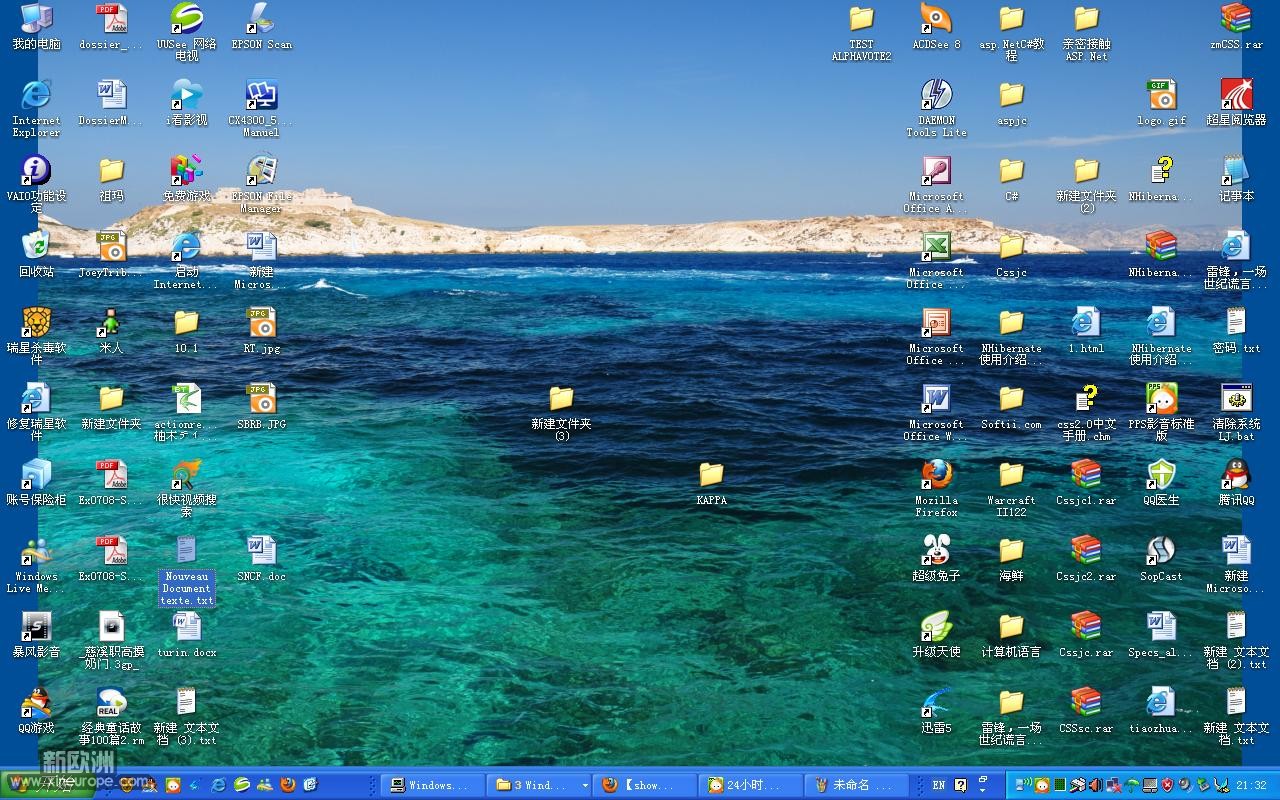Image resolution: width=1280 pixels, height=800 pixels.
Task: Switch to the Windows... taskbar window
Action: [x=433, y=785]
